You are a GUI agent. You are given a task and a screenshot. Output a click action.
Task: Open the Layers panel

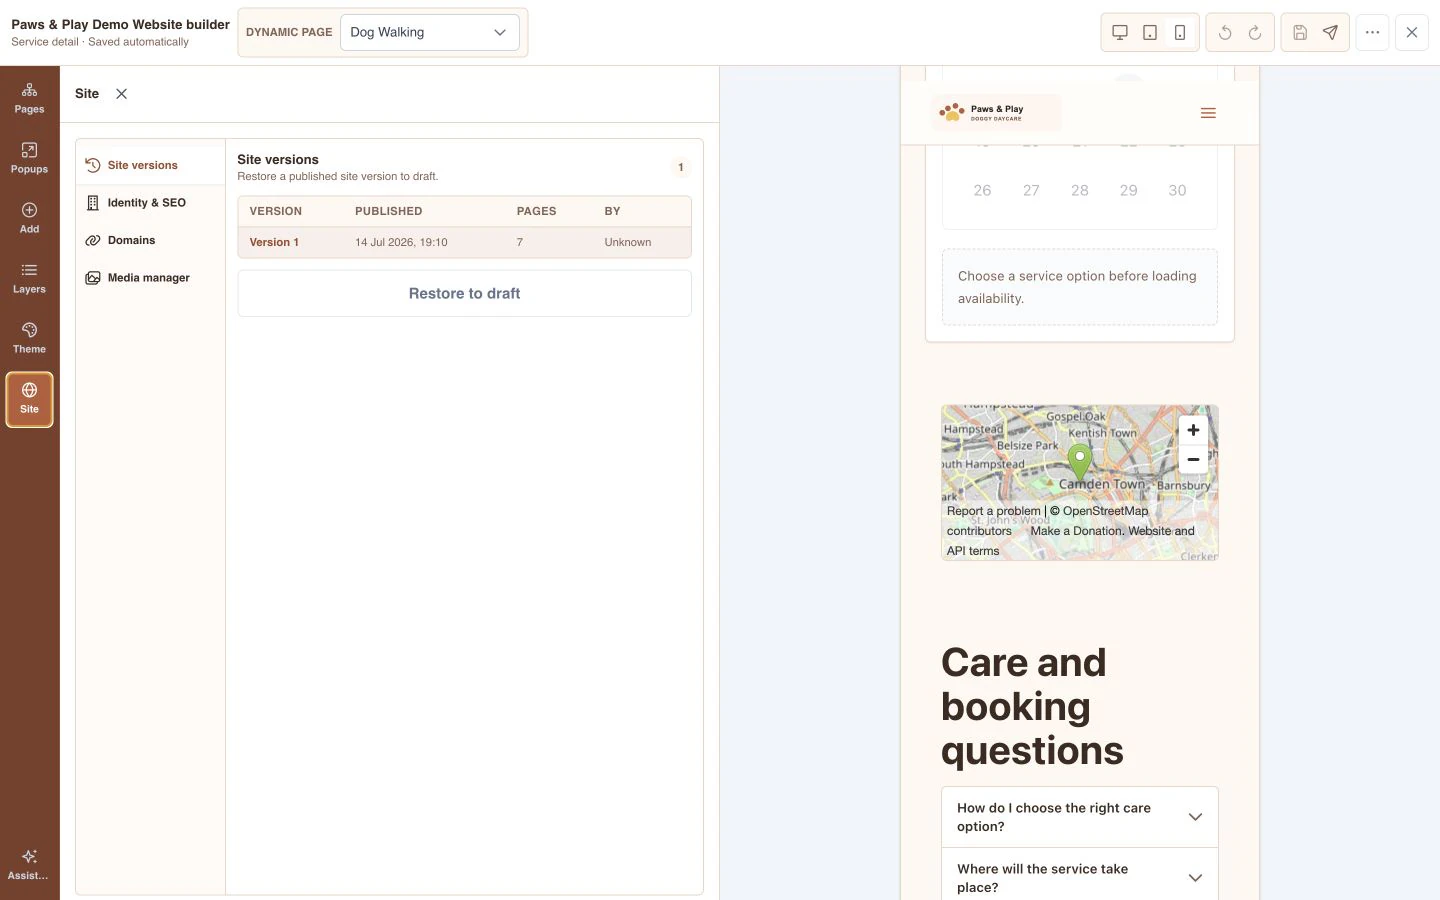[29, 278]
